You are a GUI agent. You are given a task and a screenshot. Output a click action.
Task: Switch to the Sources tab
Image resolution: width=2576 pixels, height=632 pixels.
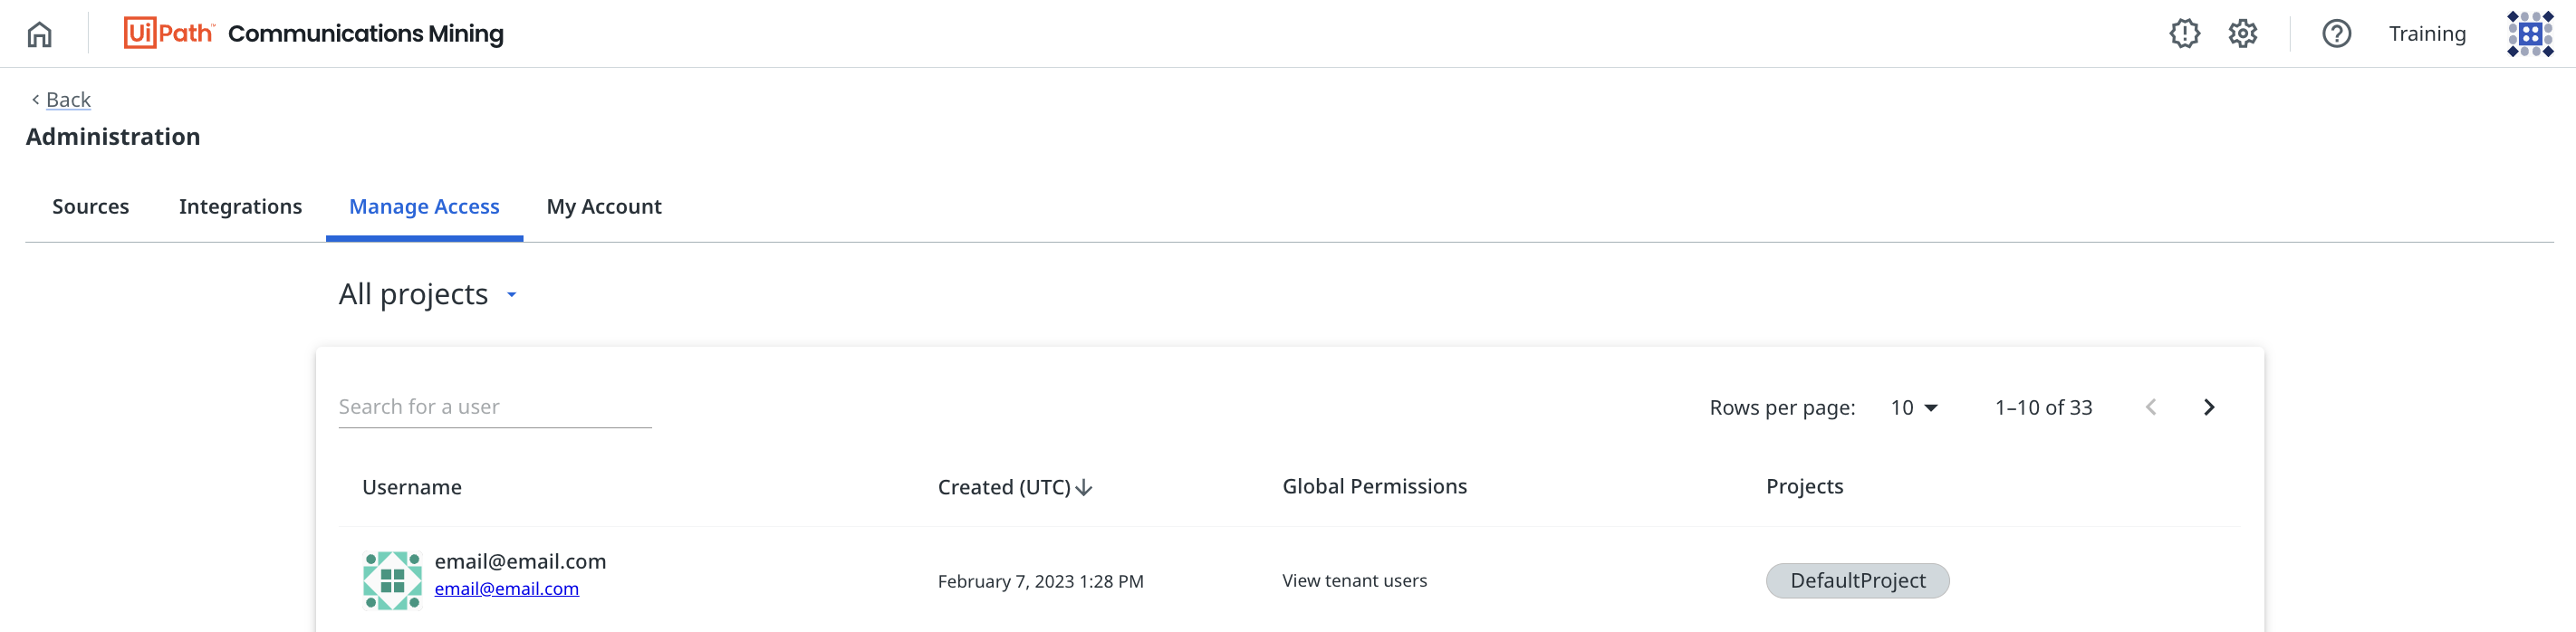[x=91, y=206]
